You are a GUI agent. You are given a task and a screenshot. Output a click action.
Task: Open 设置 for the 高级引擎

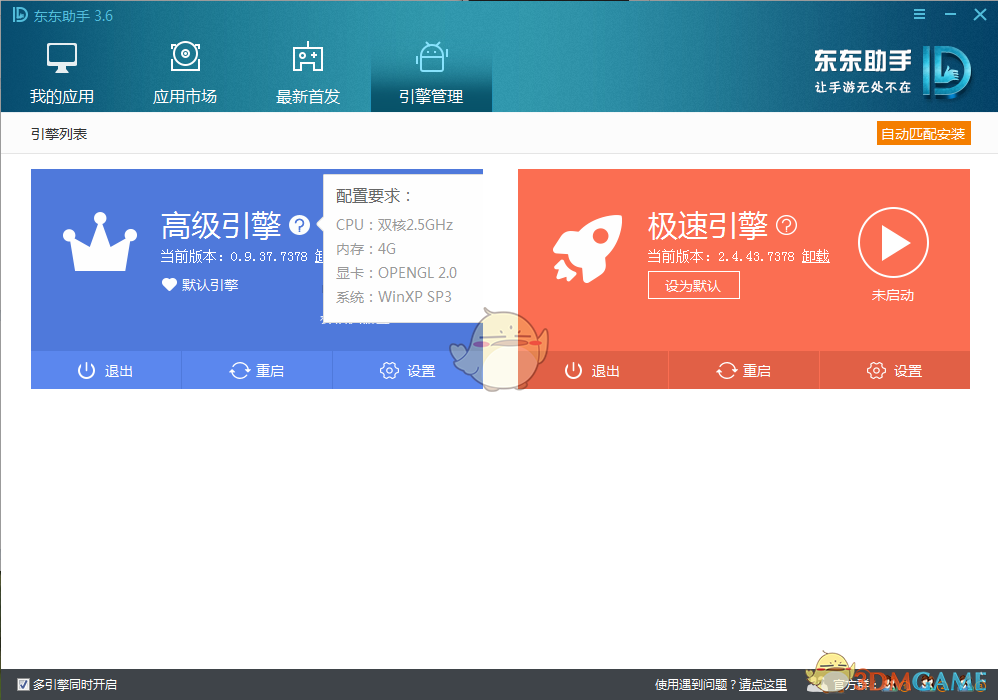coord(407,370)
